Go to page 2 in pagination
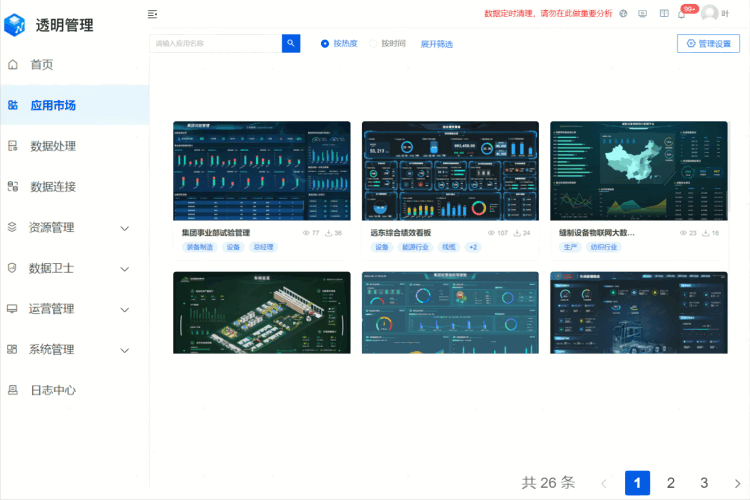Image resolution: width=750 pixels, height=500 pixels. (670, 483)
